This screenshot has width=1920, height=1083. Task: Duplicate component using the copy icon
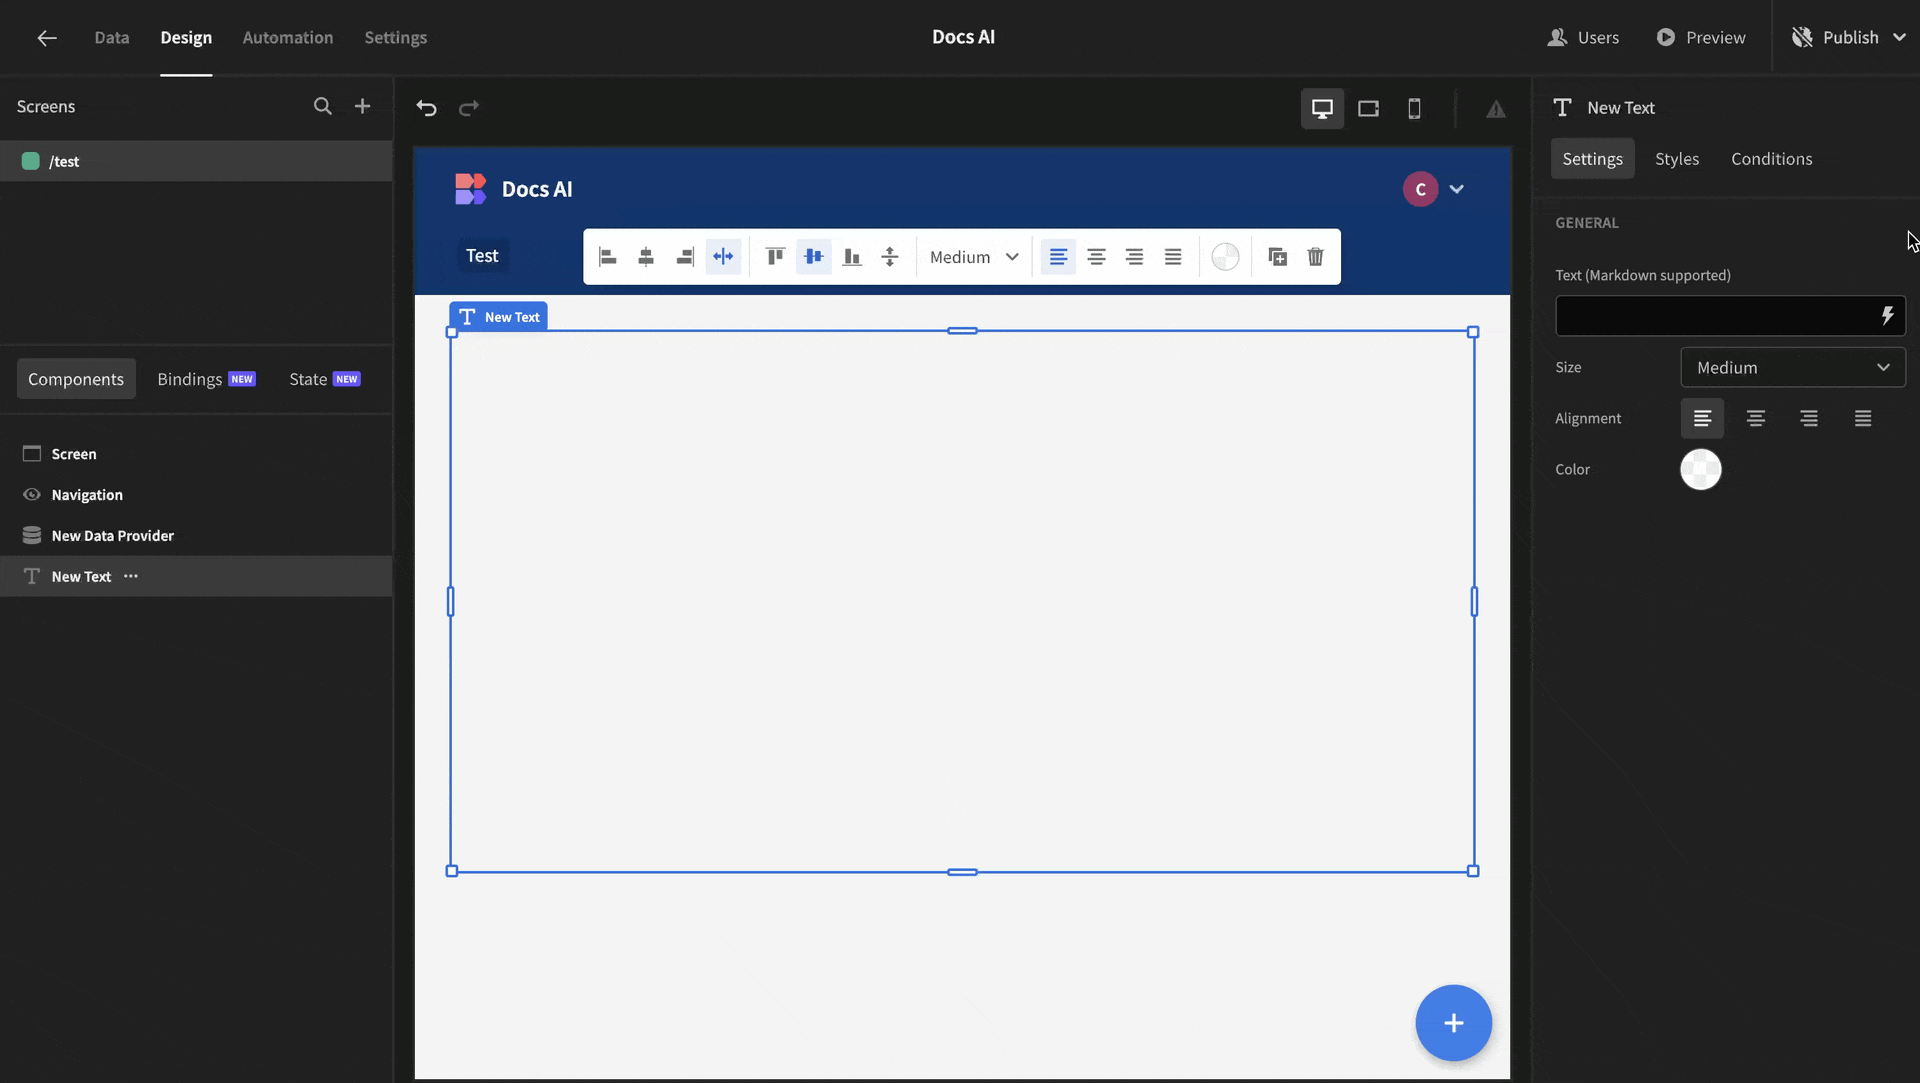(x=1277, y=257)
